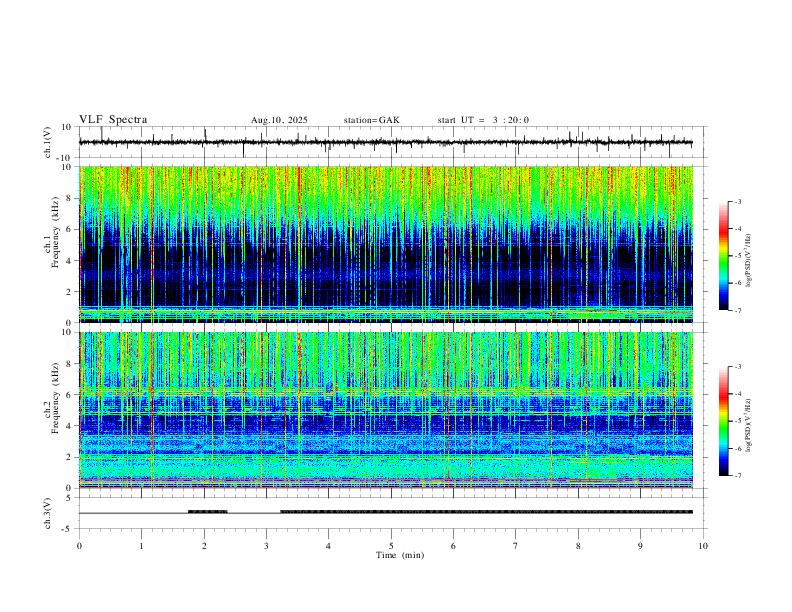Click the ch.1 spectrogram color scale bar
The height and width of the screenshot is (612, 792).
pyautogui.click(x=723, y=256)
